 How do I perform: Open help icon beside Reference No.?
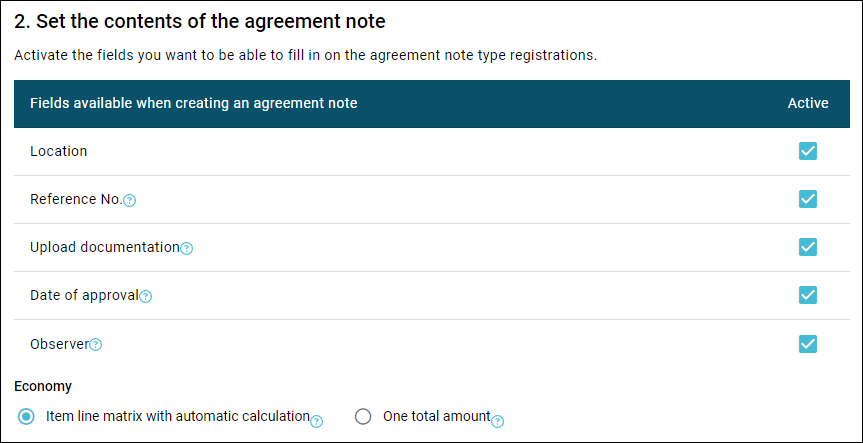[x=129, y=201]
